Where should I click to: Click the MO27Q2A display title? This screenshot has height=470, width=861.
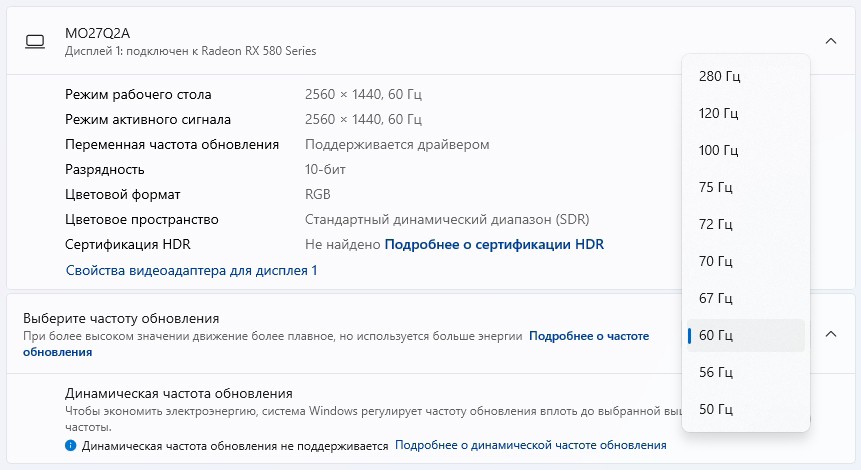point(98,33)
